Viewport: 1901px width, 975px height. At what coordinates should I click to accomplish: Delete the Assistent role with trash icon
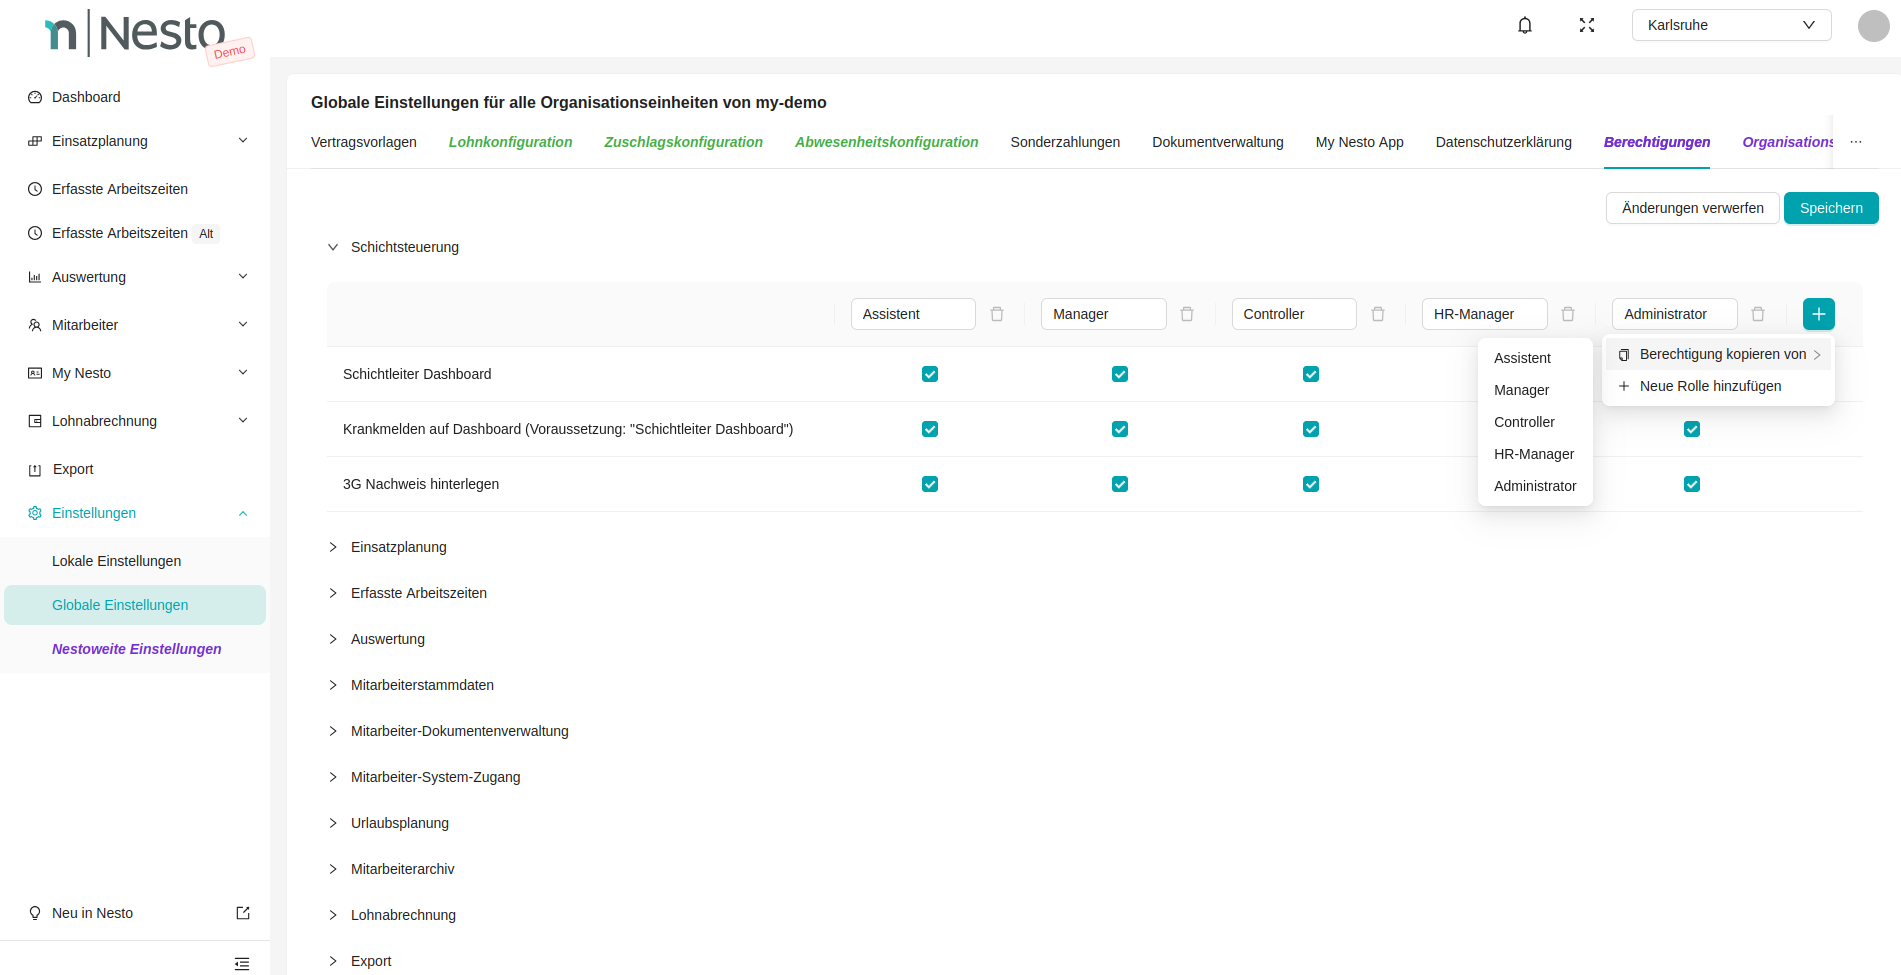[997, 314]
